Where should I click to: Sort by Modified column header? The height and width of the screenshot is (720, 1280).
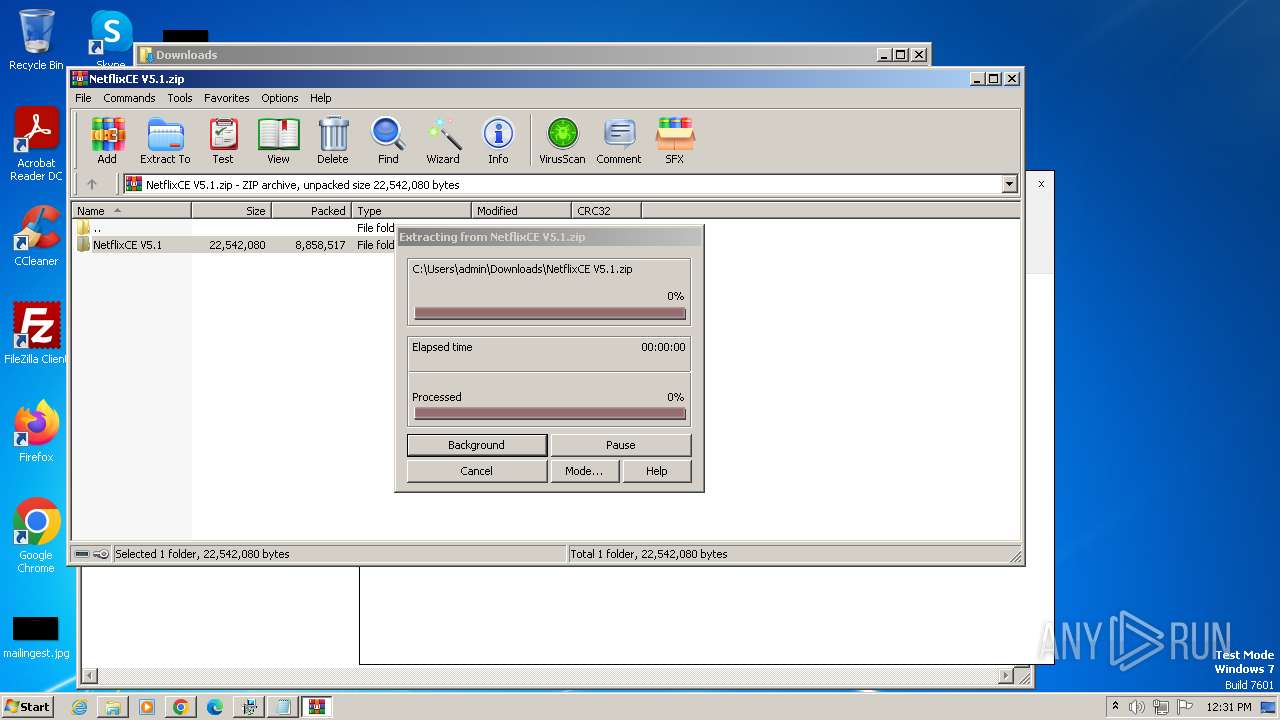tap(521, 211)
